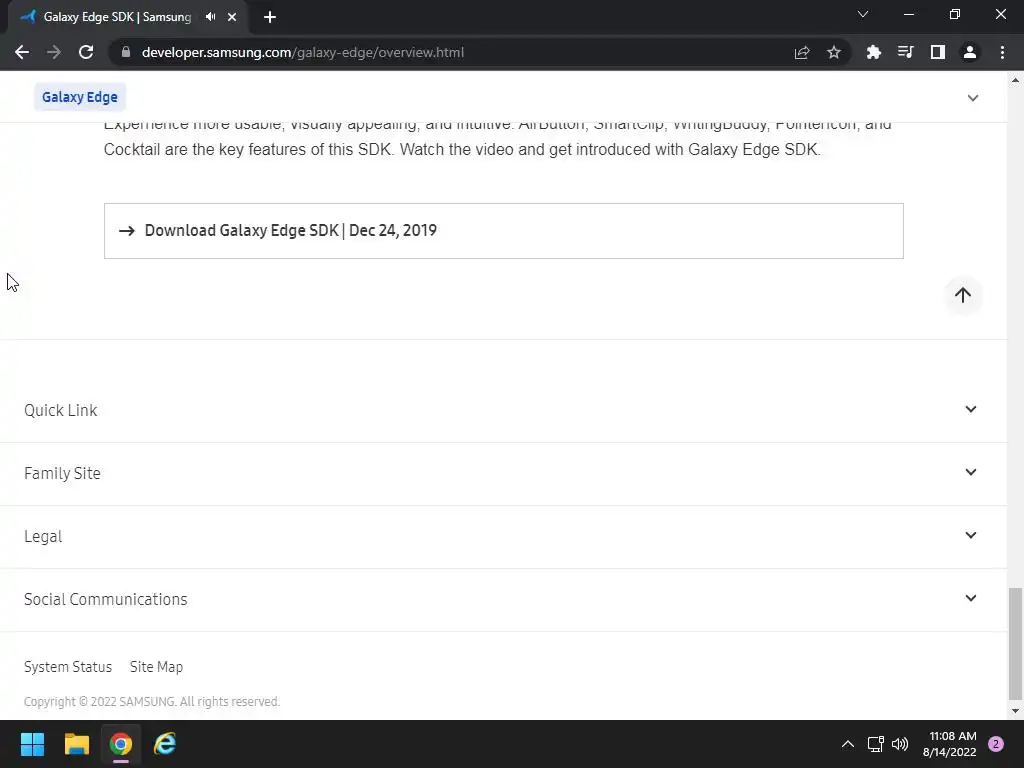The height and width of the screenshot is (768, 1024).
Task: Reload the page with refresh icon
Action: [x=86, y=52]
